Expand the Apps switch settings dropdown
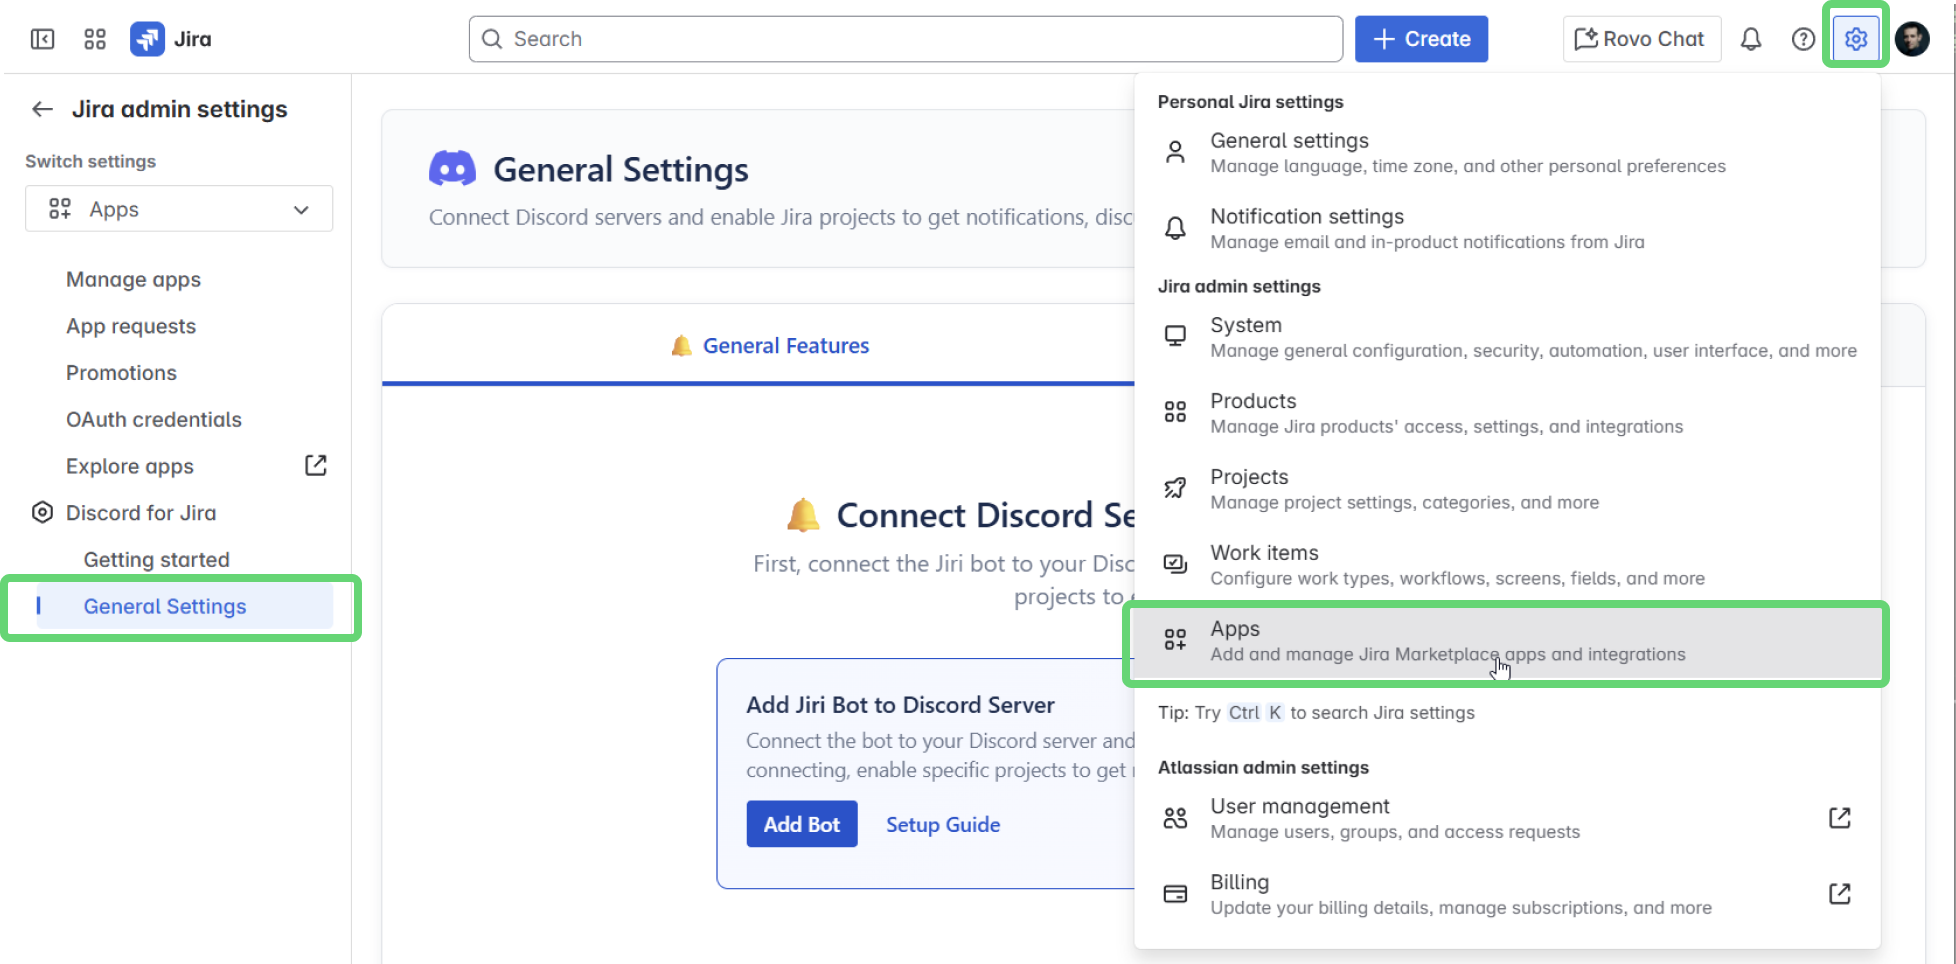The height and width of the screenshot is (964, 1956). tap(179, 208)
